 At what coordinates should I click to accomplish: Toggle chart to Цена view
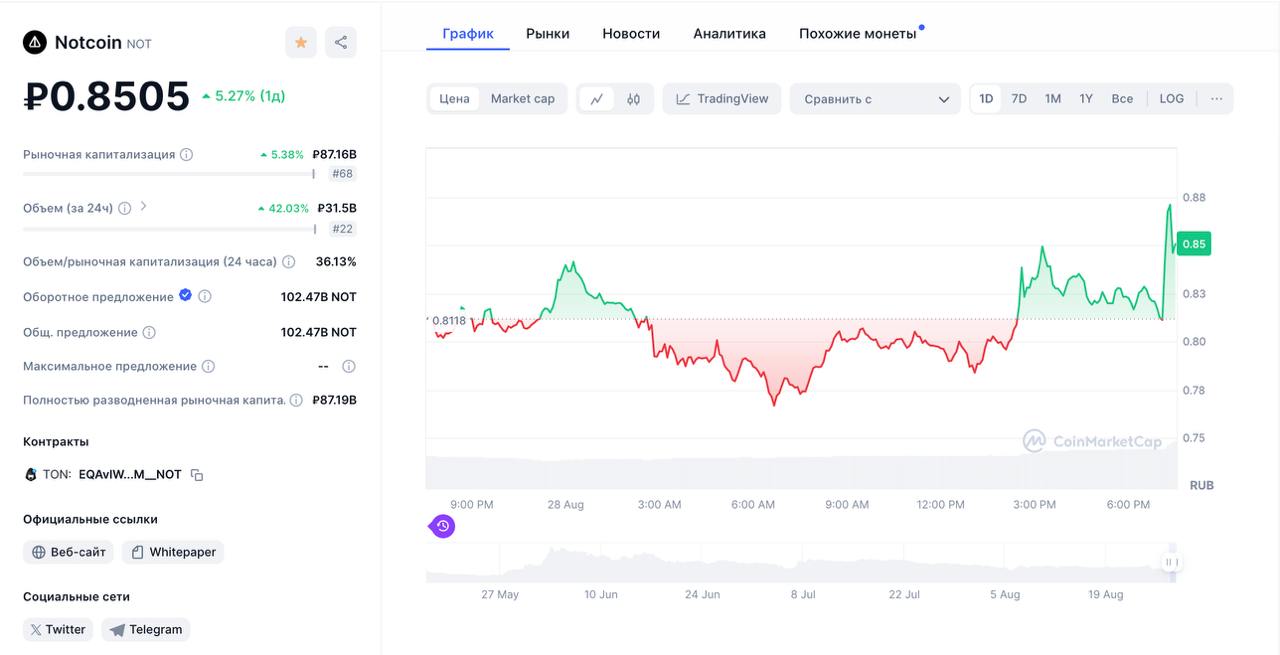pos(454,99)
